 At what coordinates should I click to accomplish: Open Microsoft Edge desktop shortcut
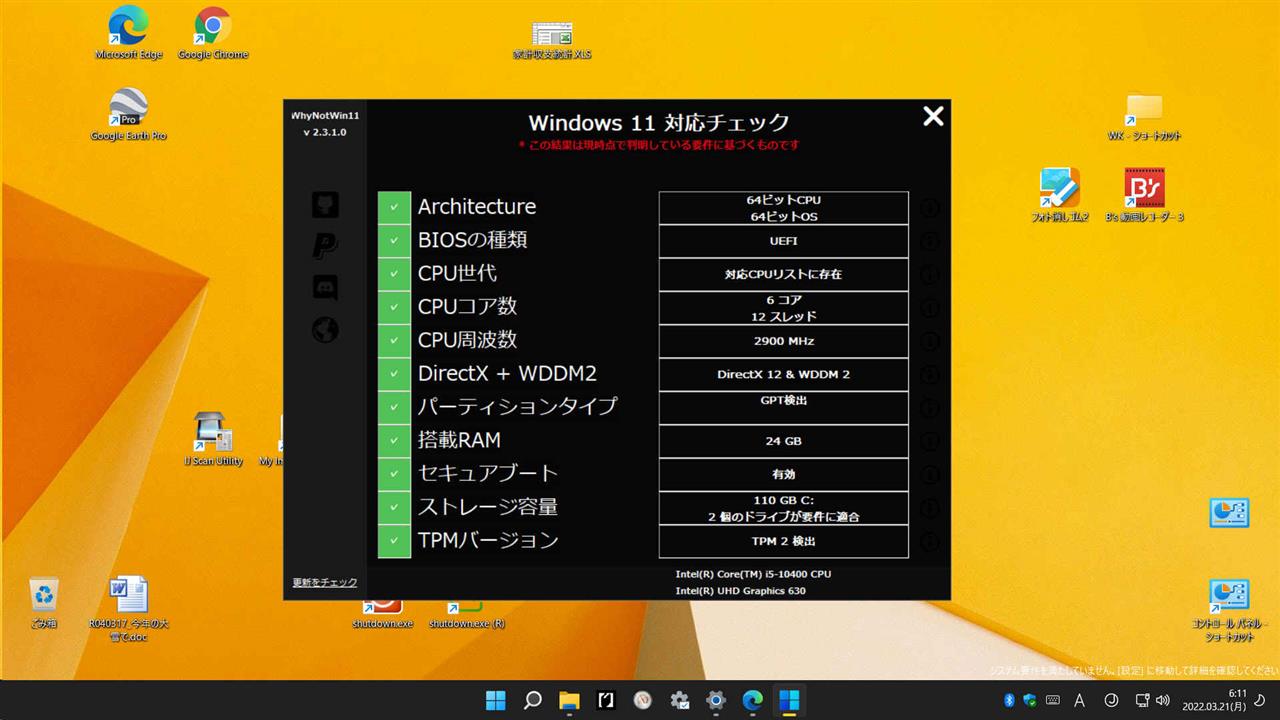[128, 34]
